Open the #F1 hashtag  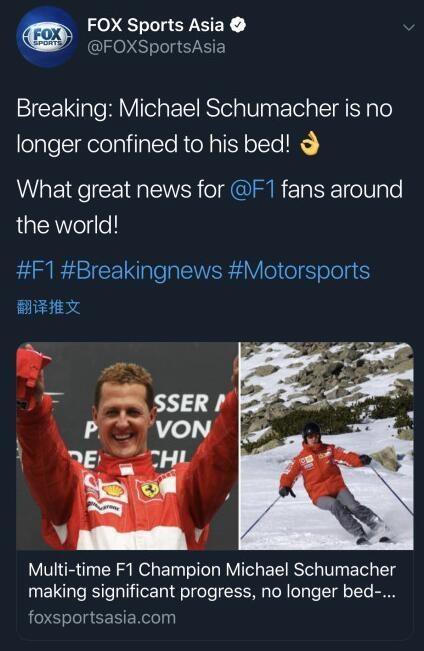point(36,270)
